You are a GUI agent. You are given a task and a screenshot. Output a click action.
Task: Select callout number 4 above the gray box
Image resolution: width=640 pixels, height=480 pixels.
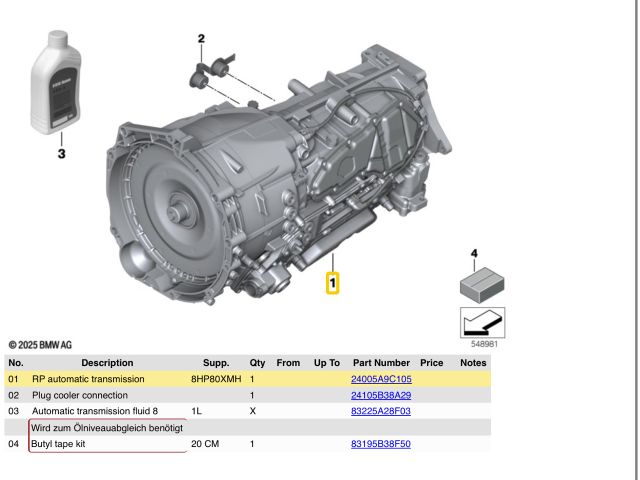[474, 254]
